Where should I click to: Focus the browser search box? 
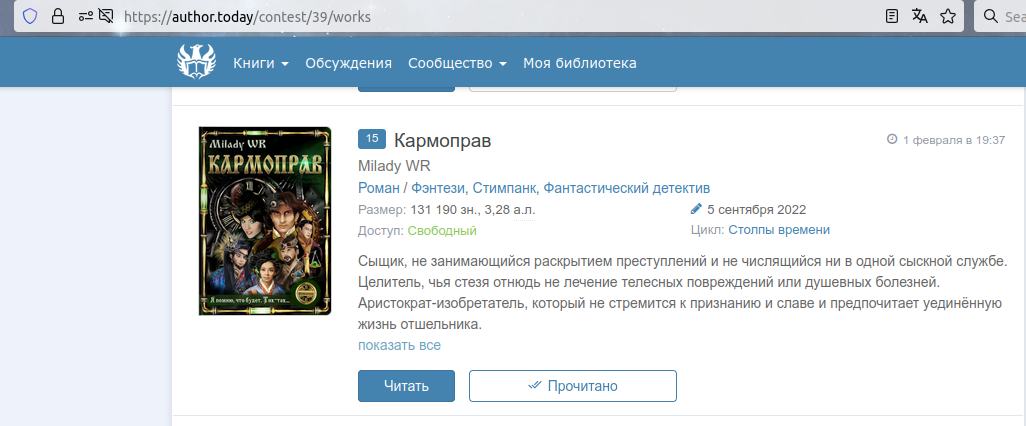point(1001,16)
